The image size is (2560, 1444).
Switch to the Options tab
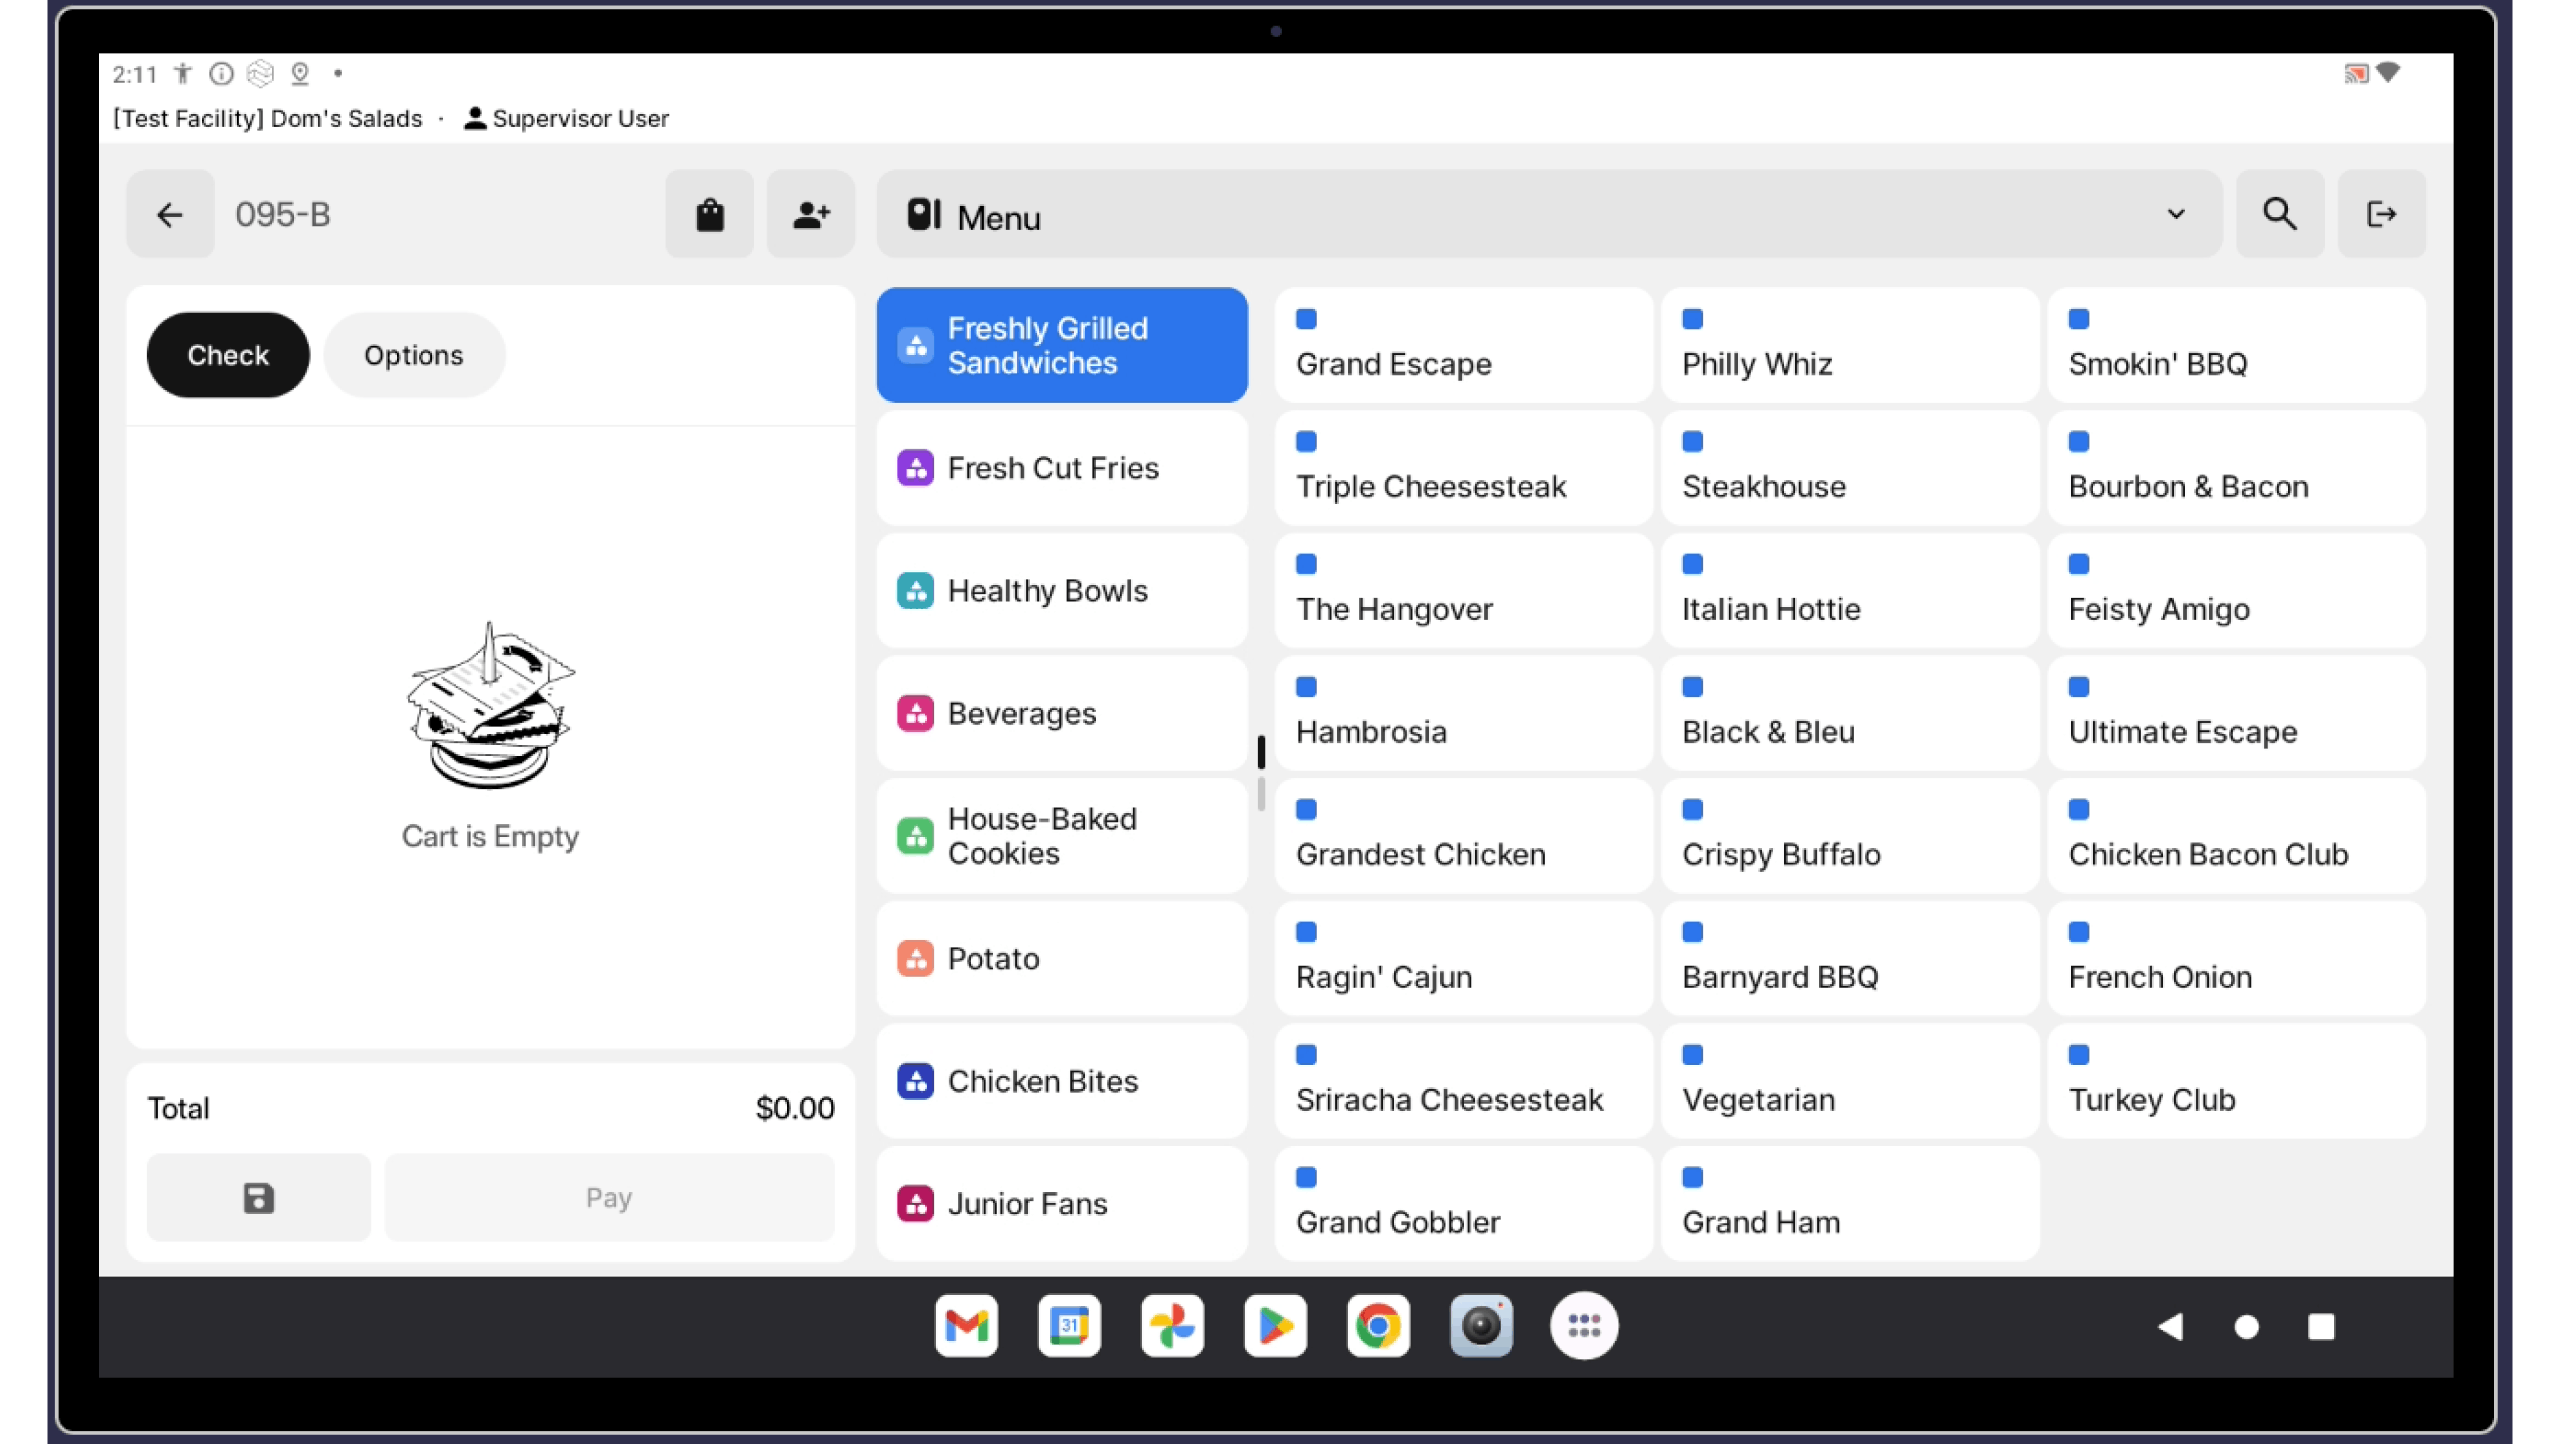point(413,355)
